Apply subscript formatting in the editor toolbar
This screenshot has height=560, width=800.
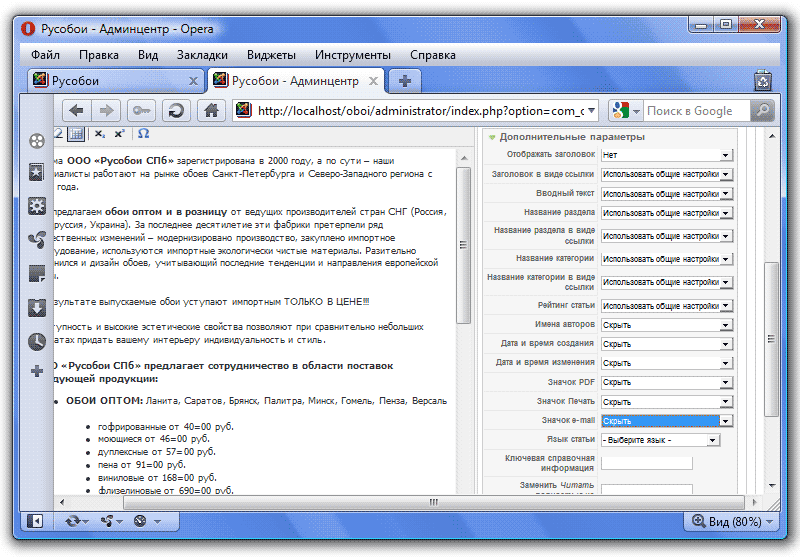coord(100,134)
